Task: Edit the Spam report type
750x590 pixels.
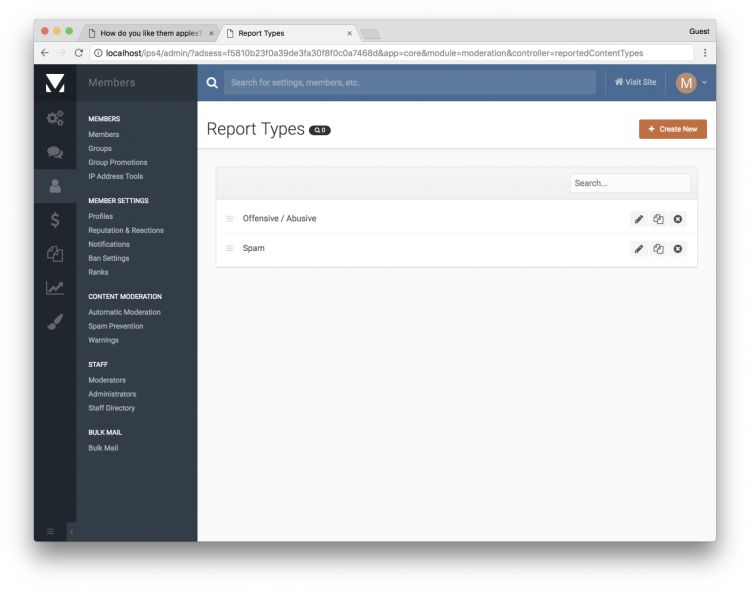Action: (x=639, y=249)
